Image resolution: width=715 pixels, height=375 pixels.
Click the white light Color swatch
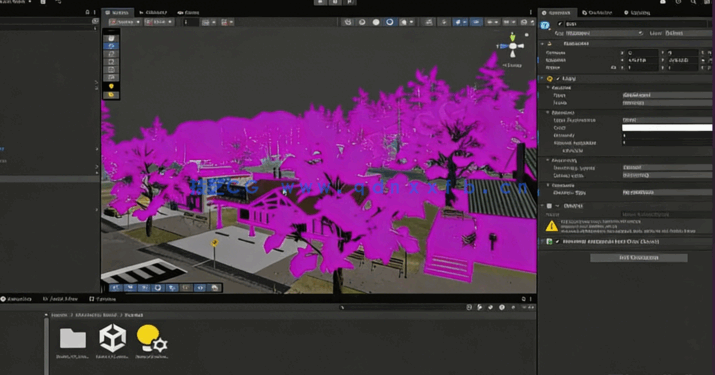[666, 128]
